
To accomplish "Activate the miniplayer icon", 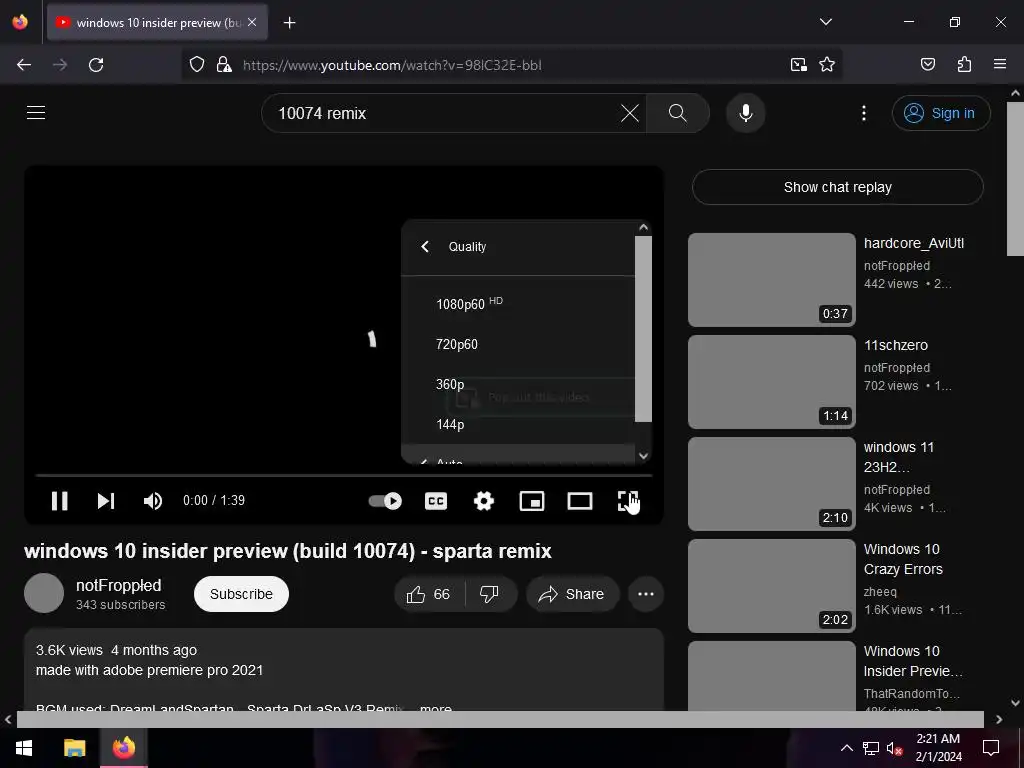I will [532, 501].
